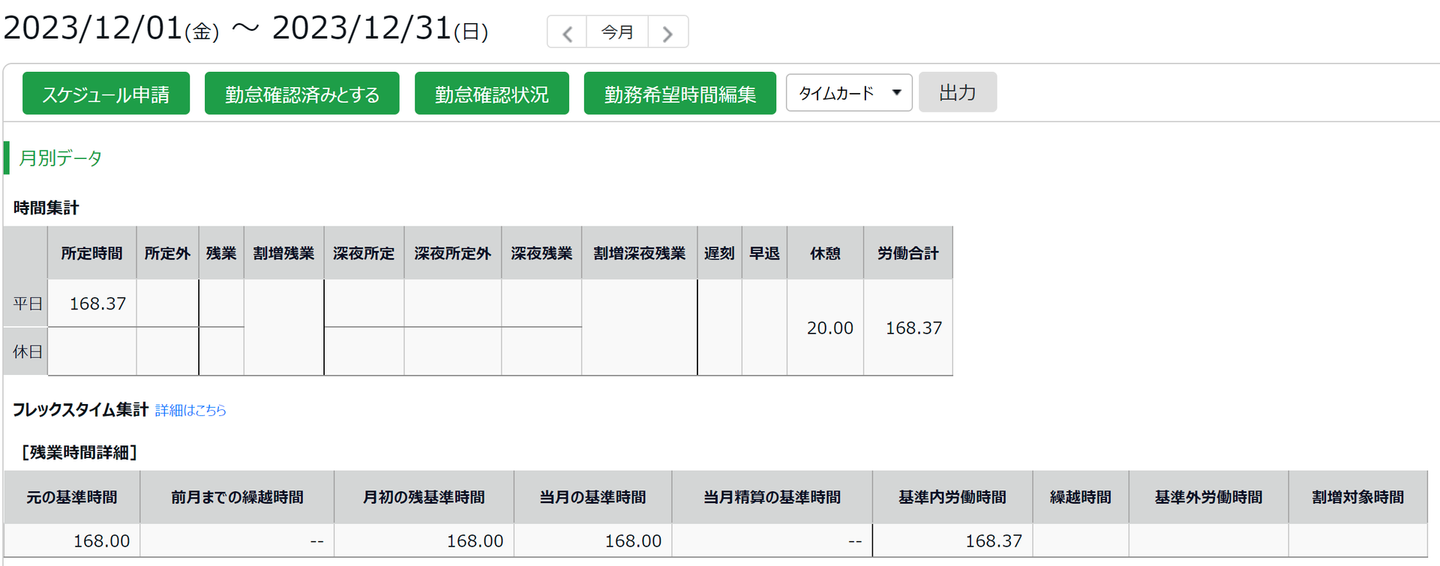Click the 平日 row label

pos(27,304)
